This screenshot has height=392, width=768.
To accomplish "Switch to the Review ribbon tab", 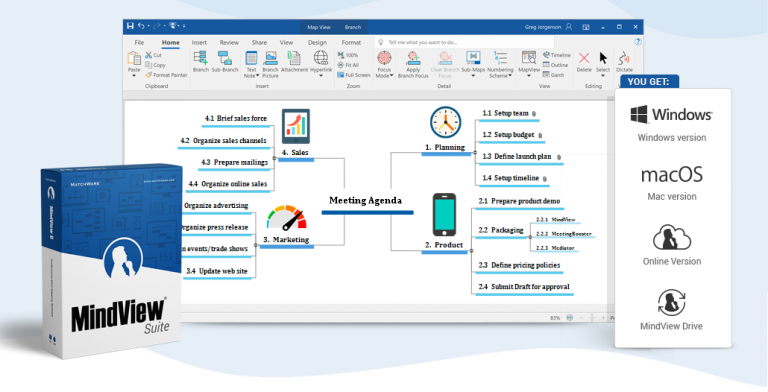I will point(229,43).
